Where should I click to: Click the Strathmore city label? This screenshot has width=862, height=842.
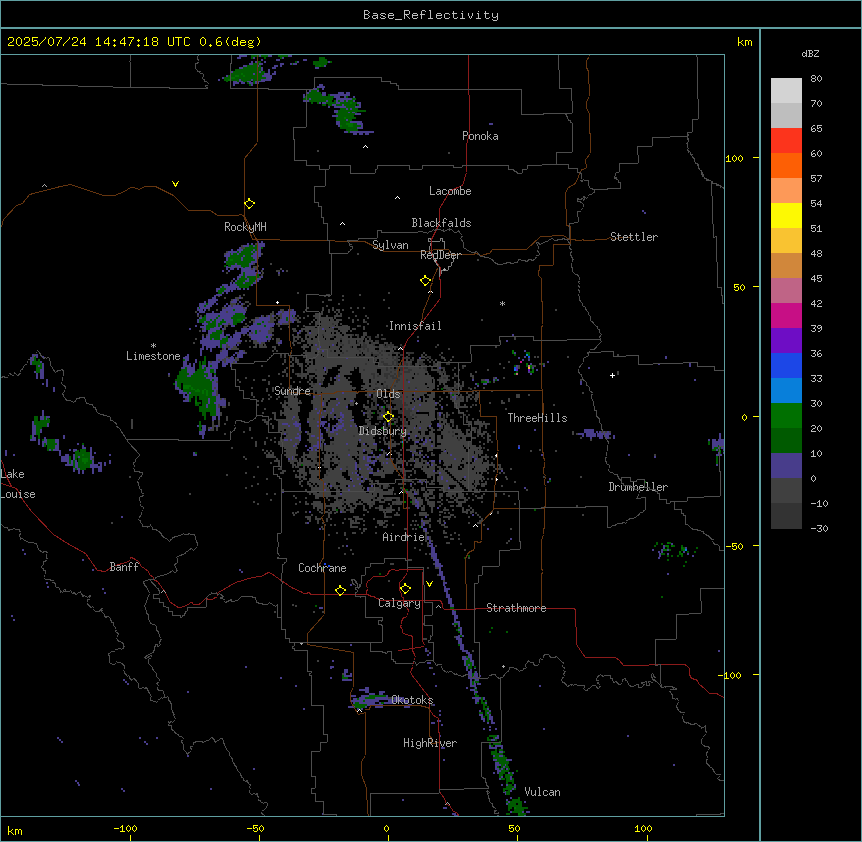[516, 608]
